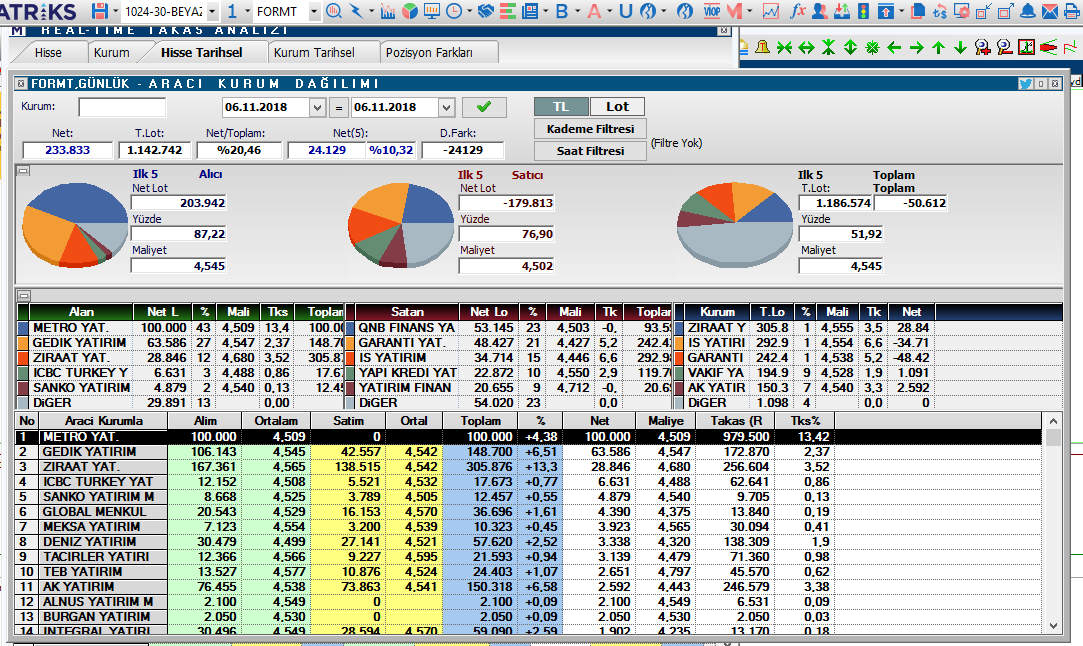Click the traffic light icon
Screen dimensions: 1083x646
863,11
